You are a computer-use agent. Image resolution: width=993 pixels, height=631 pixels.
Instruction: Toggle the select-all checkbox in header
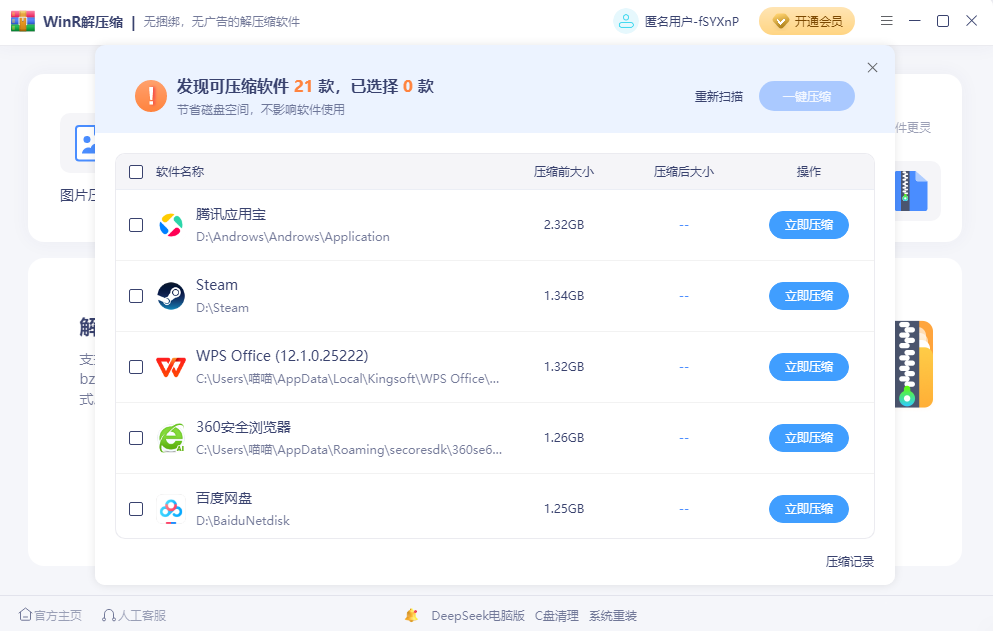pyautogui.click(x=136, y=172)
